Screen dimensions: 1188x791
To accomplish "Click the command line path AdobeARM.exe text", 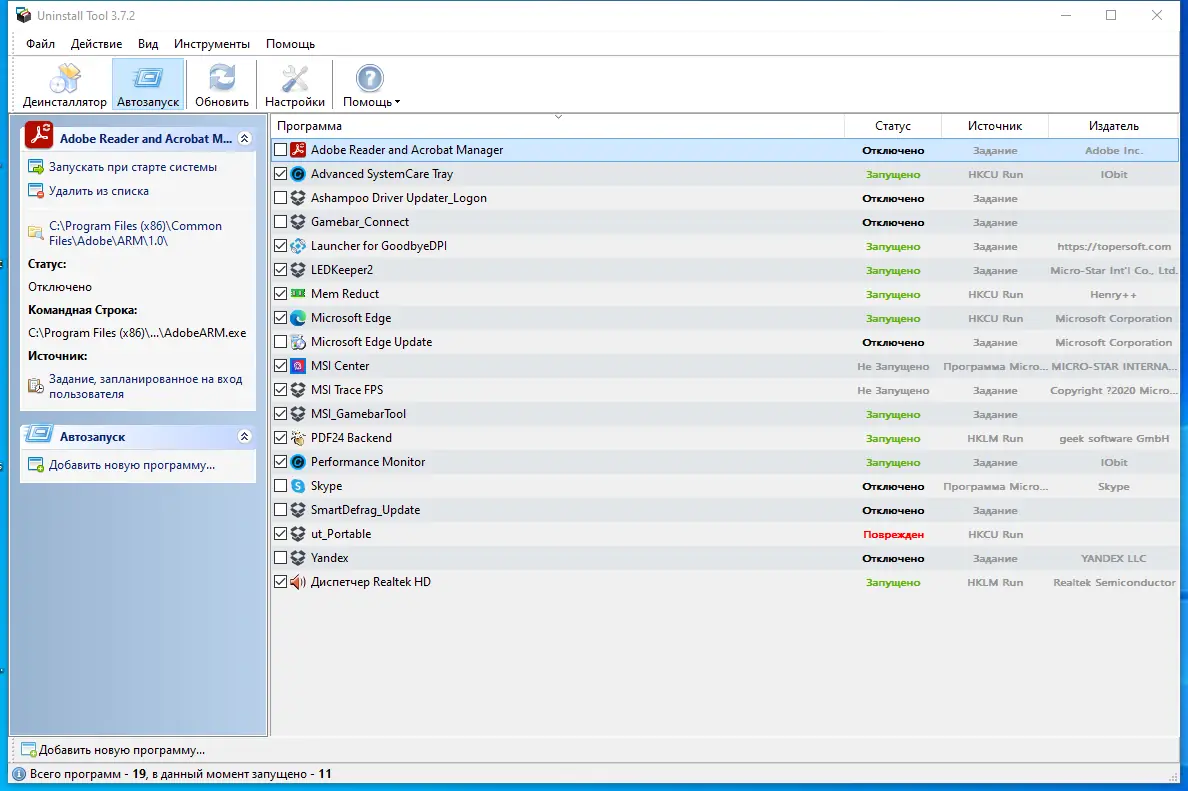I will click(x=137, y=333).
